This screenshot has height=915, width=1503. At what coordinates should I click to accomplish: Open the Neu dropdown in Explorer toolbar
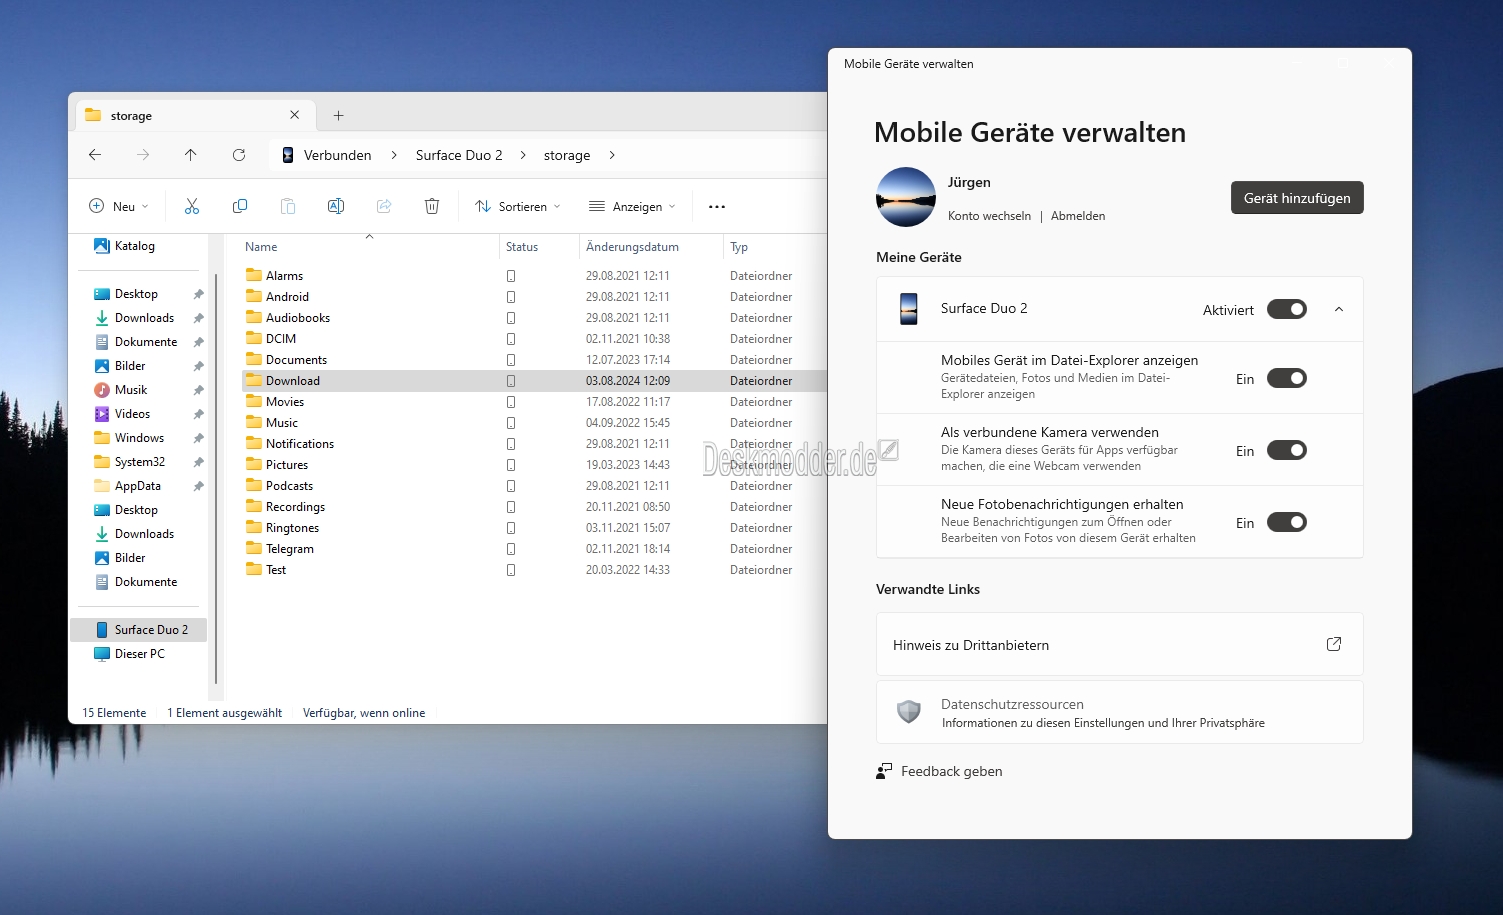(119, 206)
